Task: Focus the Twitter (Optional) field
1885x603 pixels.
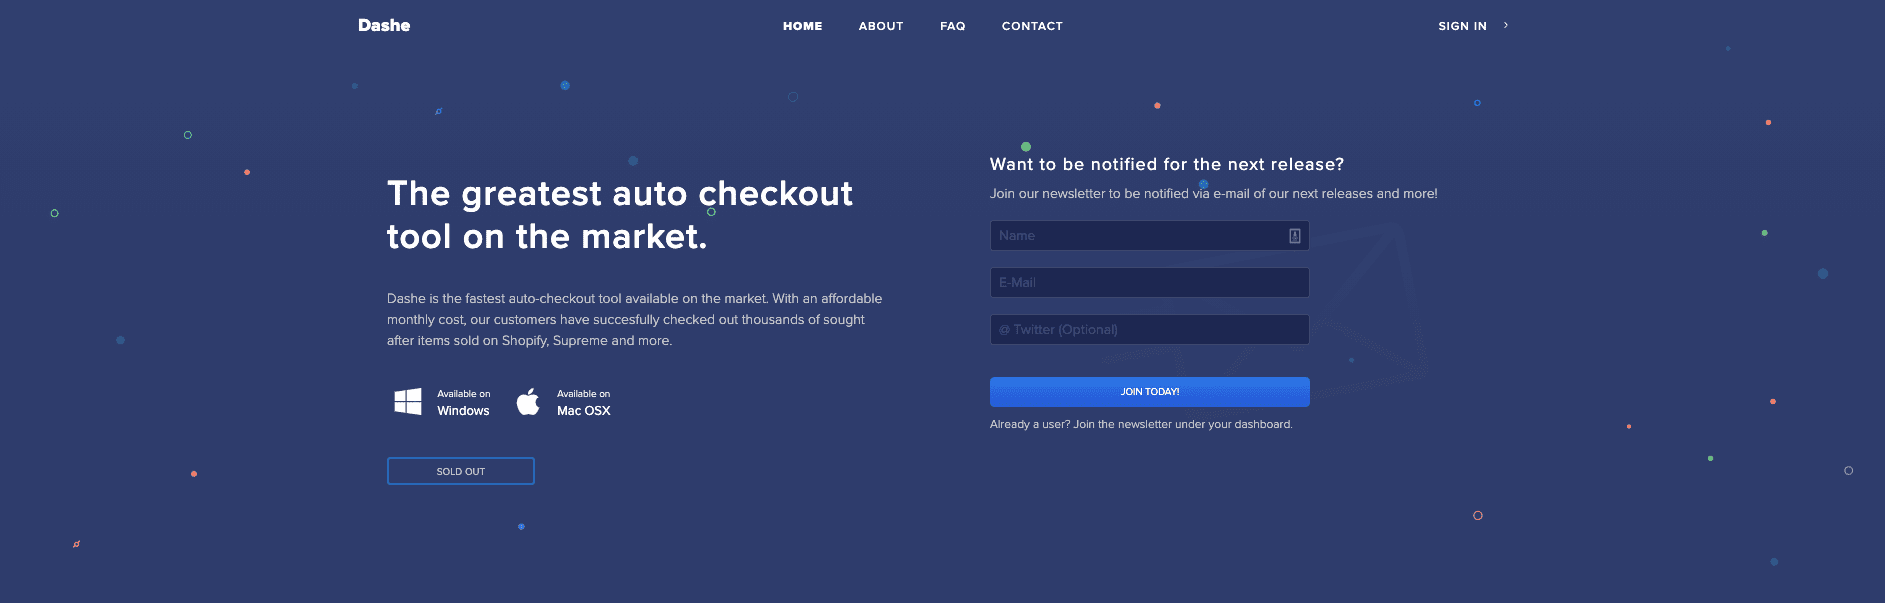Action: 1150,330
